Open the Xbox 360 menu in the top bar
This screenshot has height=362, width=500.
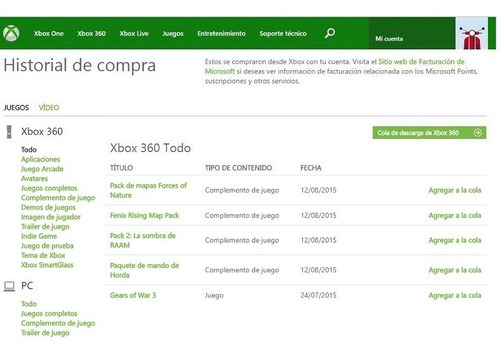click(92, 33)
